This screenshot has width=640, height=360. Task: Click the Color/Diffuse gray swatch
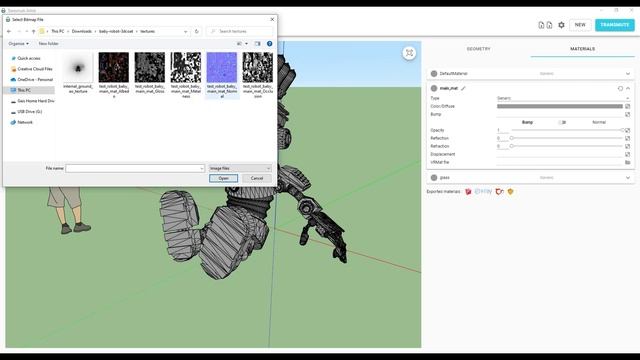coord(560,106)
